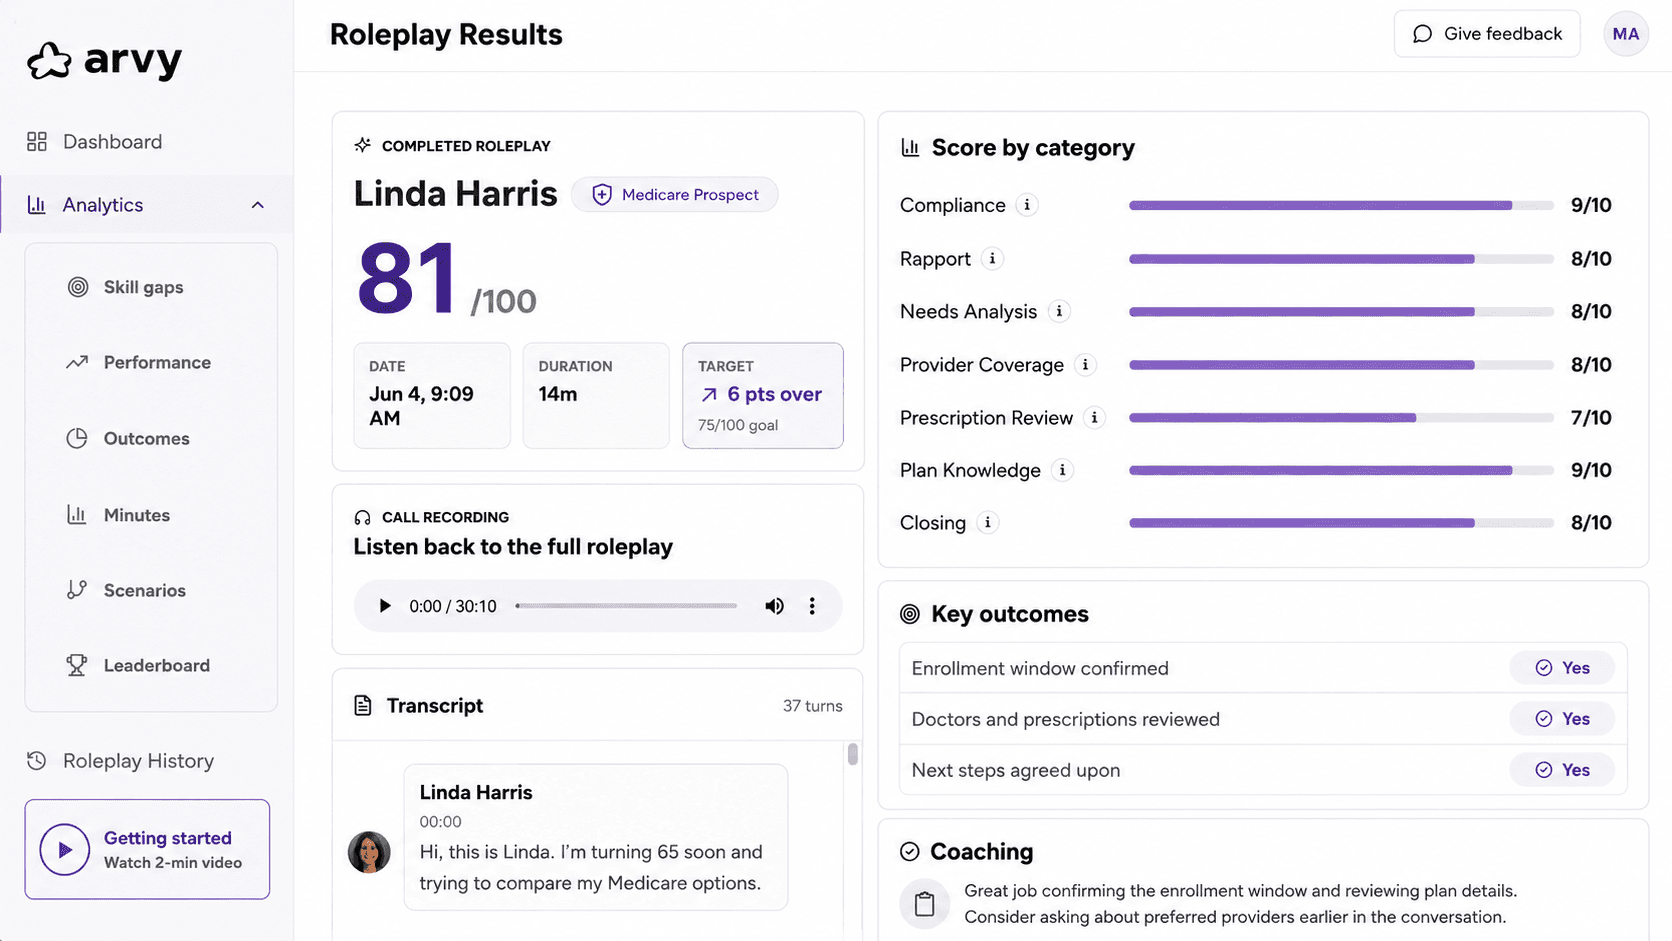The height and width of the screenshot is (941, 1672).
Task: Click the coaching clipboard icon
Action: point(925,904)
